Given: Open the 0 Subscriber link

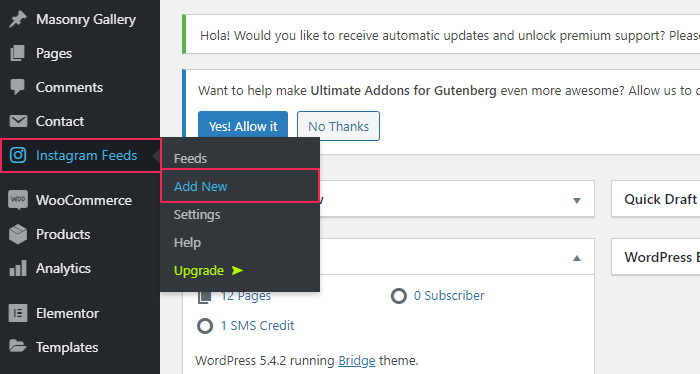Looking at the screenshot, I should [449, 295].
